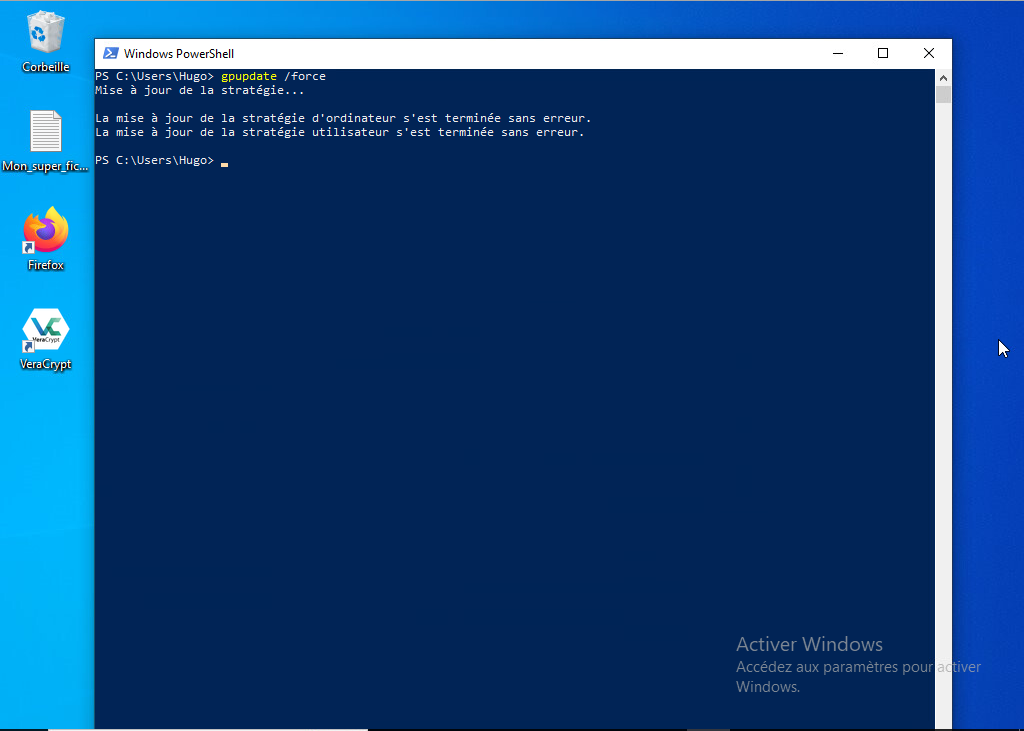This screenshot has width=1024, height=731.
Task: Select the VeraCrypt desktop shortcut icon
Action: point(45,330)
